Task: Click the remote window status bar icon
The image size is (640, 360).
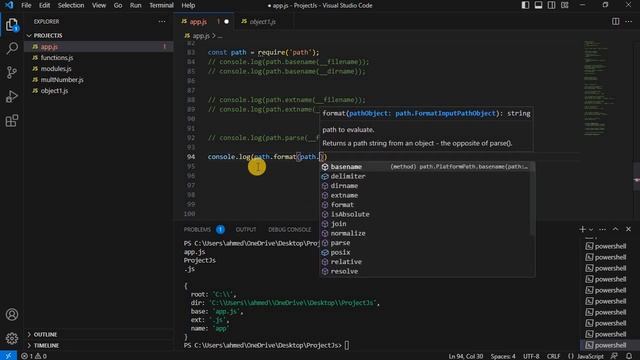Action: click(x=8, y=356)
